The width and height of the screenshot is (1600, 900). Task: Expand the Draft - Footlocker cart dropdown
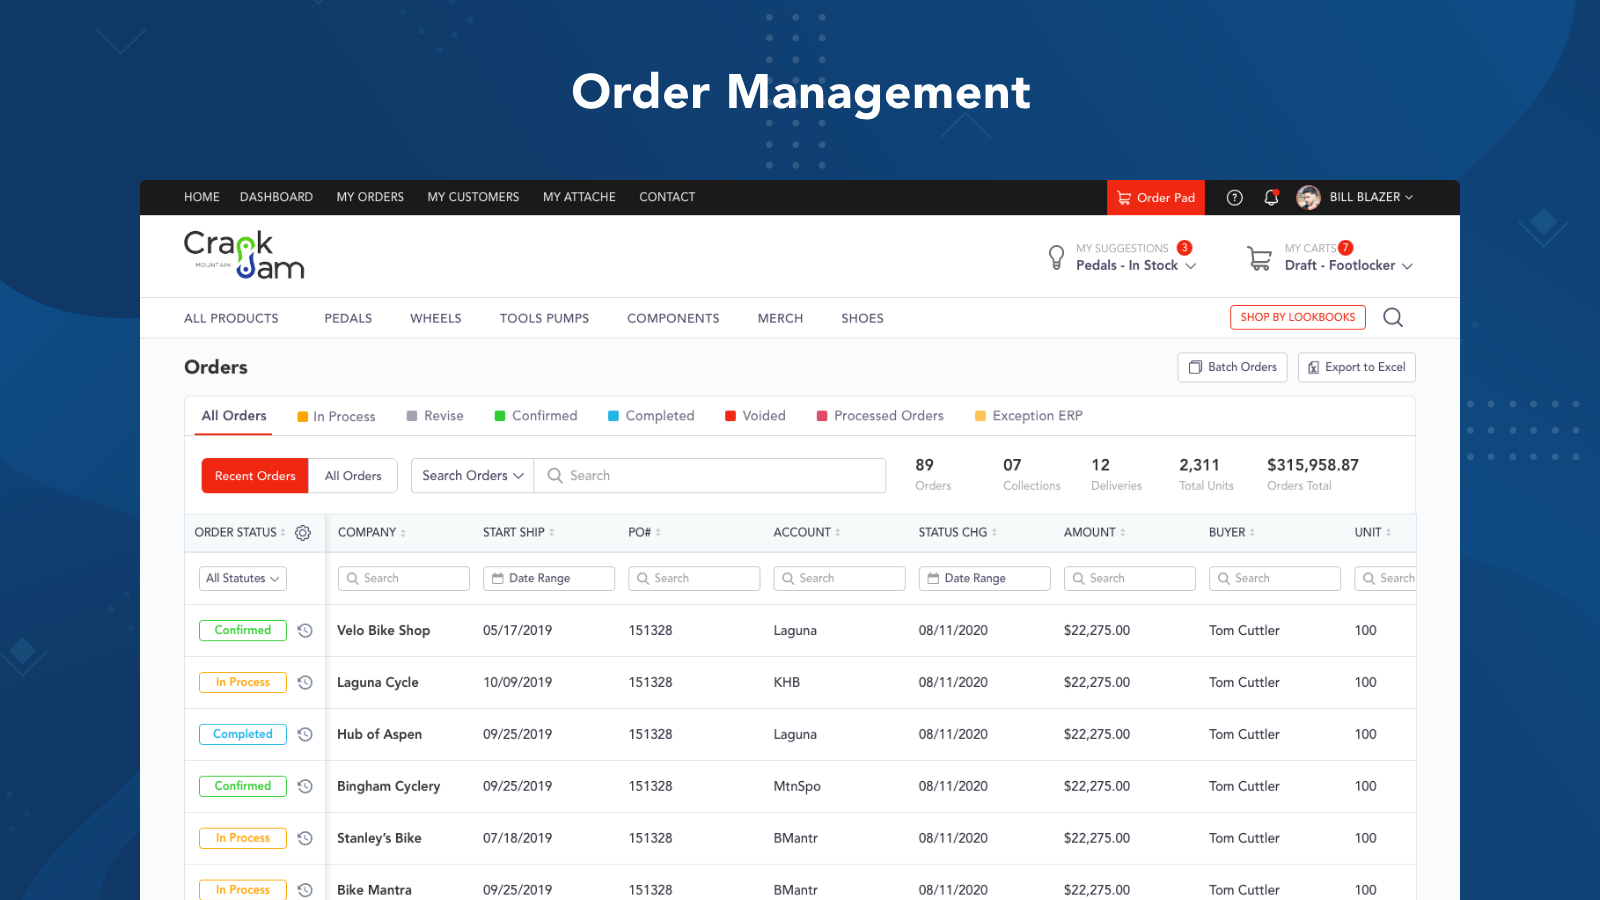(x=1347, y=265)
